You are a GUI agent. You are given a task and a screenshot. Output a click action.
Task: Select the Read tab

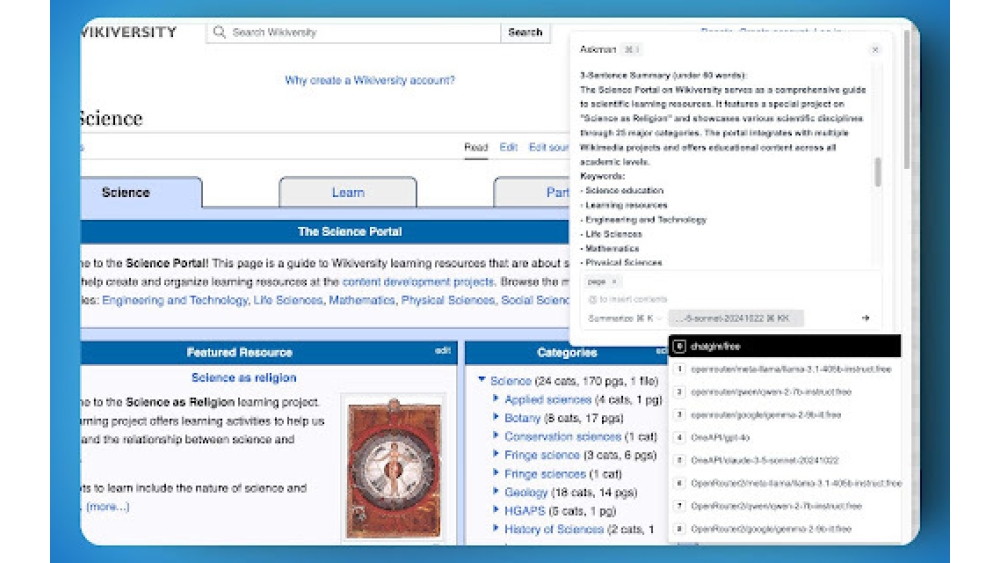[476, 147]
